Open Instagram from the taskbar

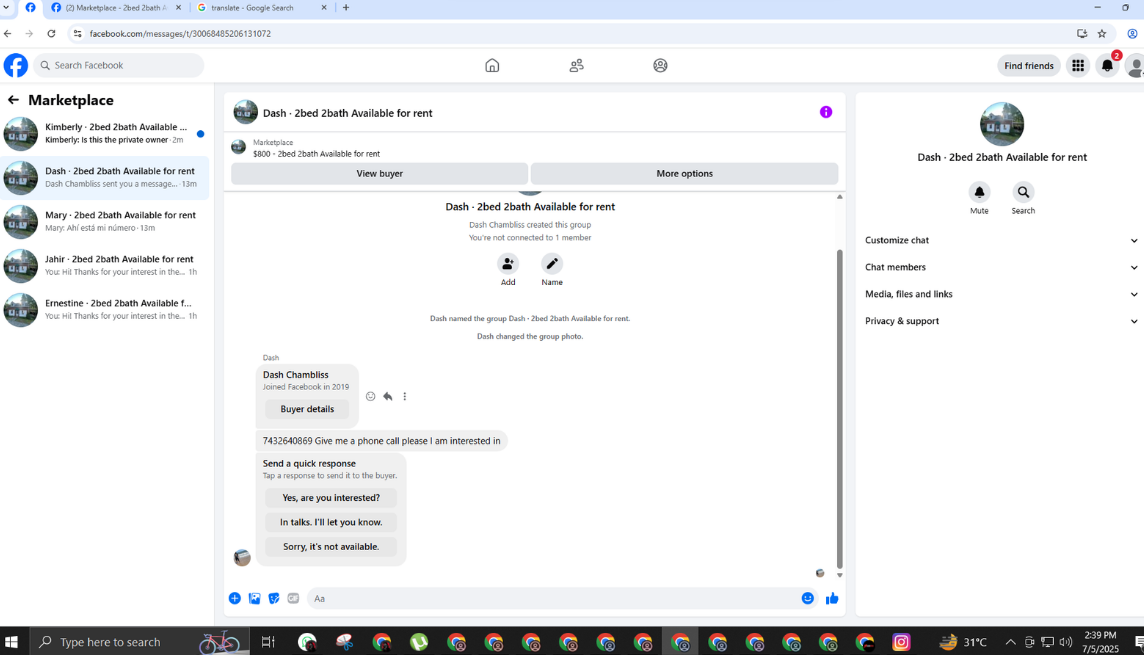click(x=901, y=642)
